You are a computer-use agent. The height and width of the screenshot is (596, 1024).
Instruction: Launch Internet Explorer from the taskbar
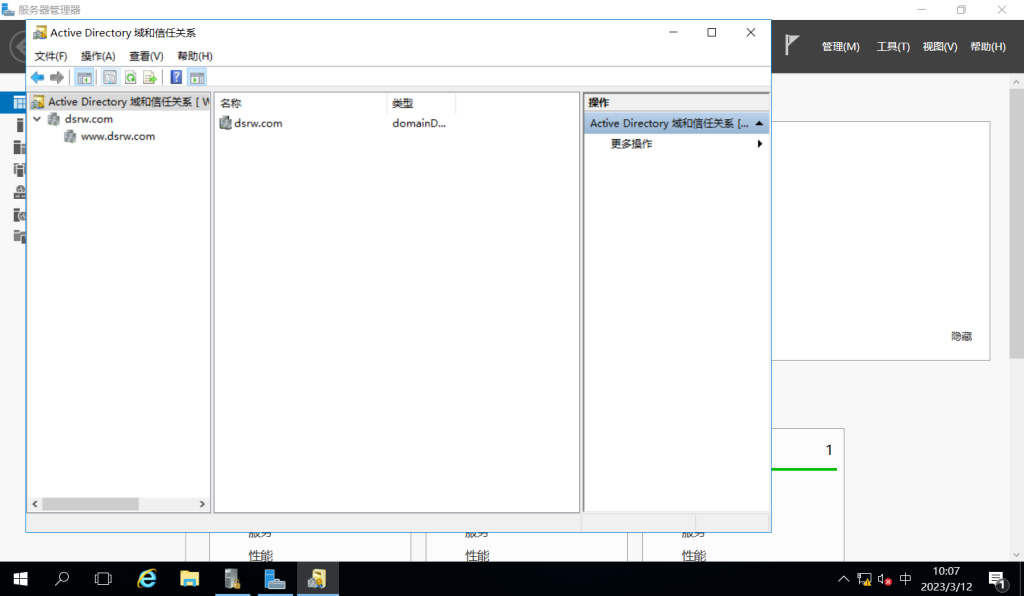coord(147,579)
